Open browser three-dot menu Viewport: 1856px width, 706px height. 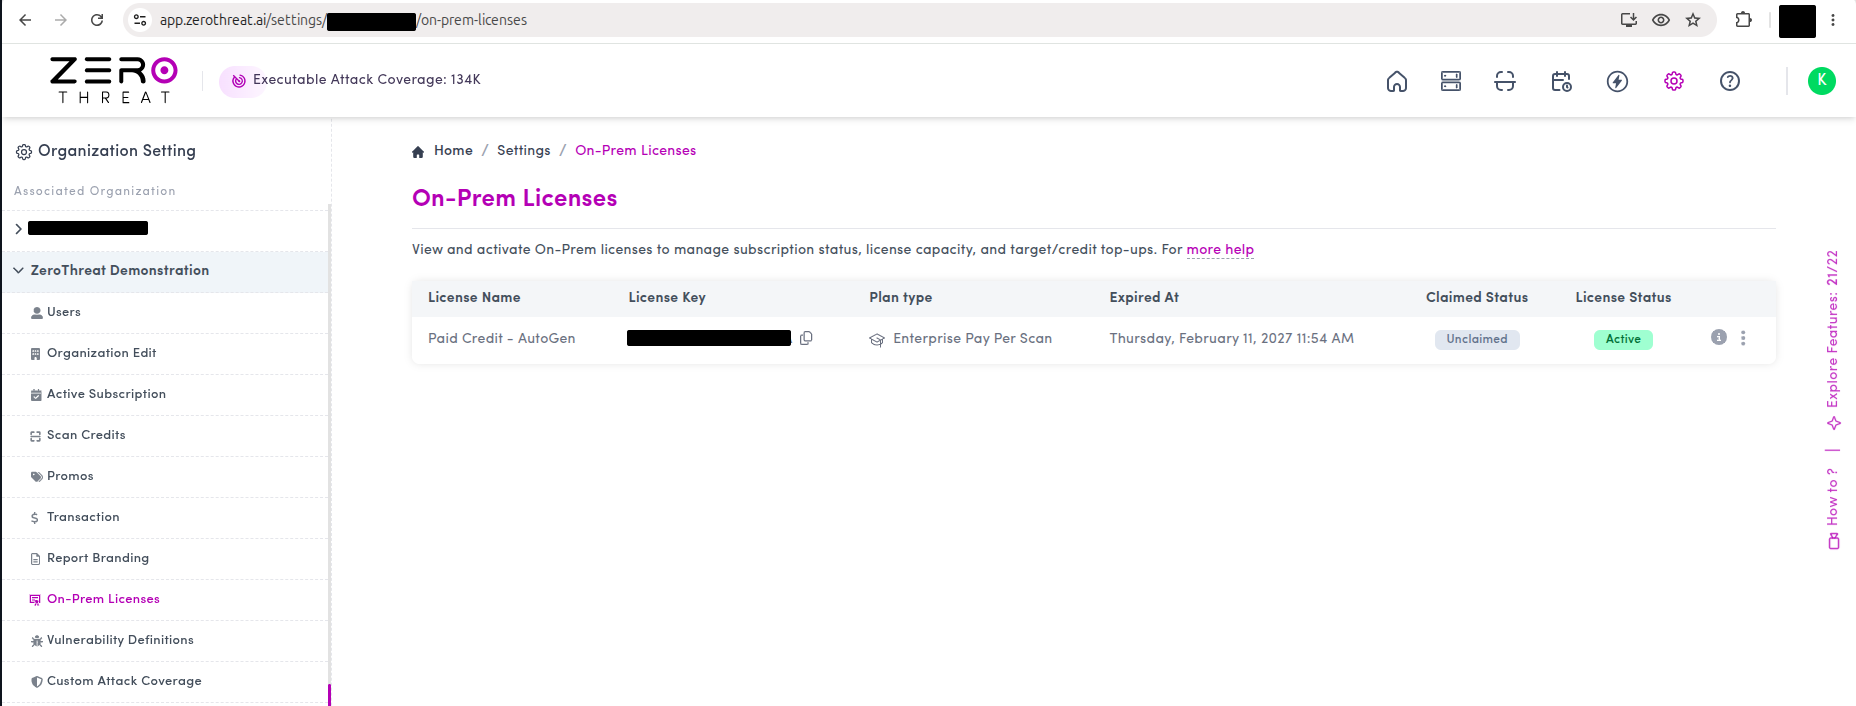(x=1833, y=20)
